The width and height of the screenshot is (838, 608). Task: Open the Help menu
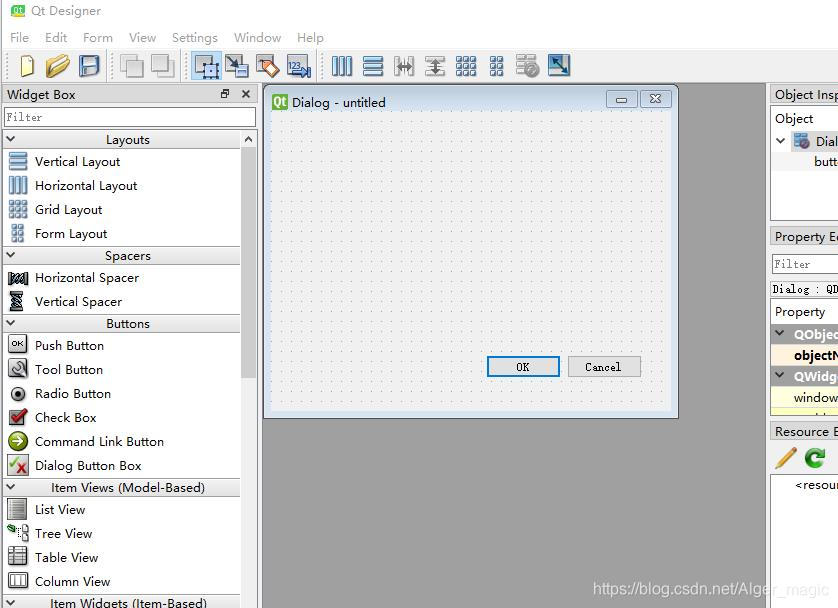tap(311, 37)
